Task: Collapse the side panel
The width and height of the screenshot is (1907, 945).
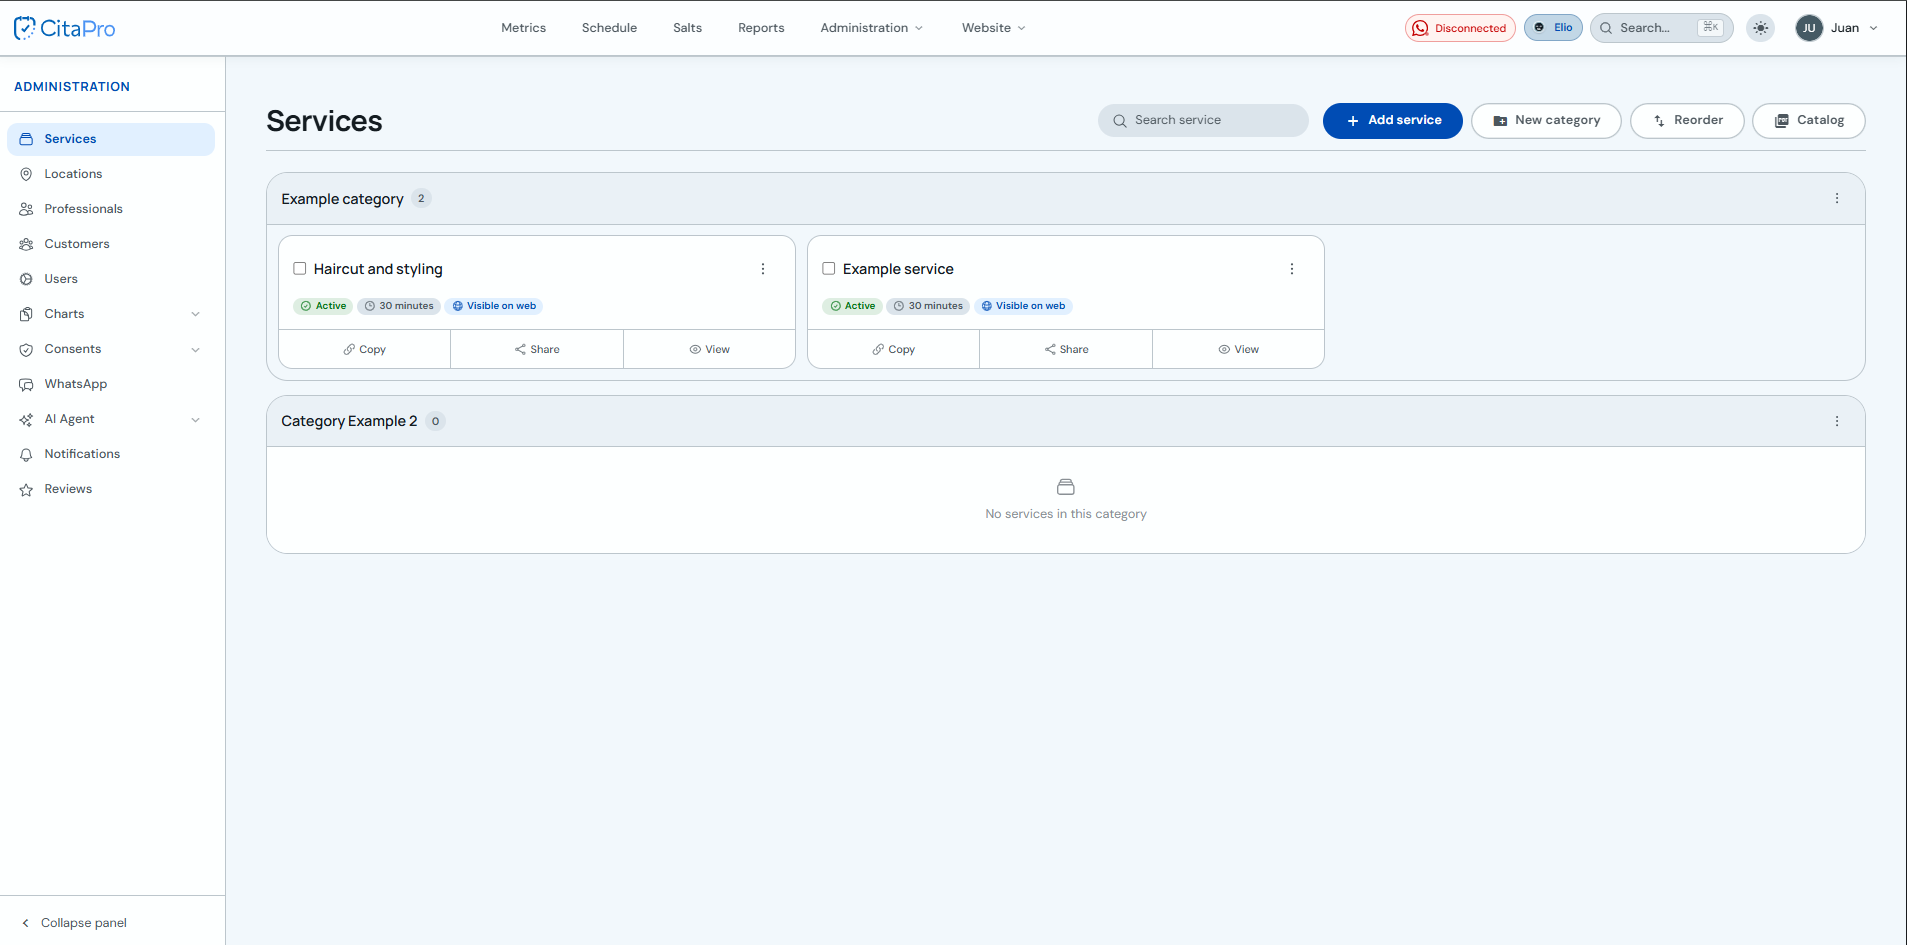Action: 74,923
